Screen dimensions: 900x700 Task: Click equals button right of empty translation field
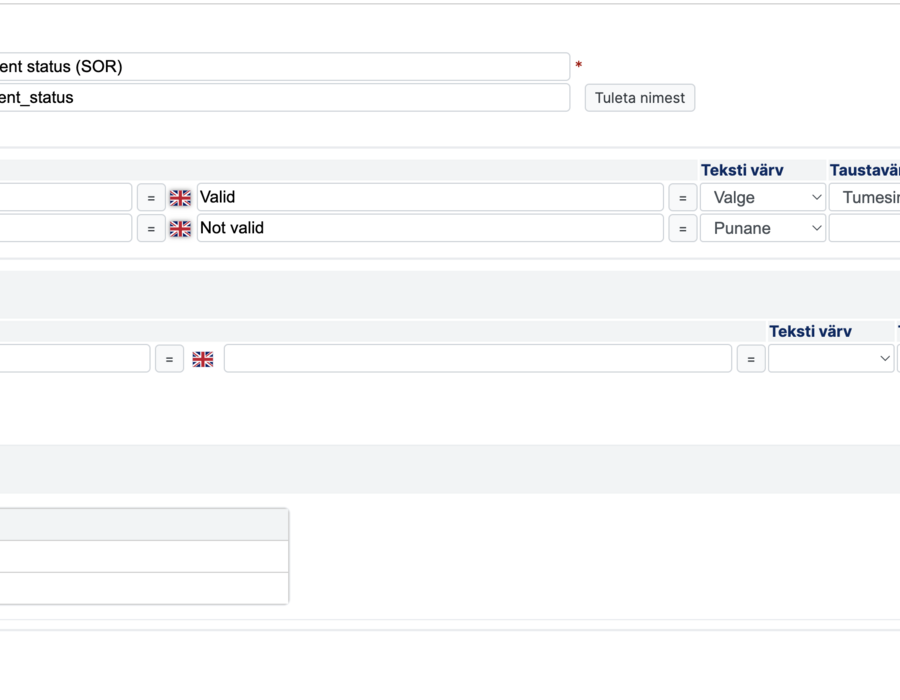point(751,359)
